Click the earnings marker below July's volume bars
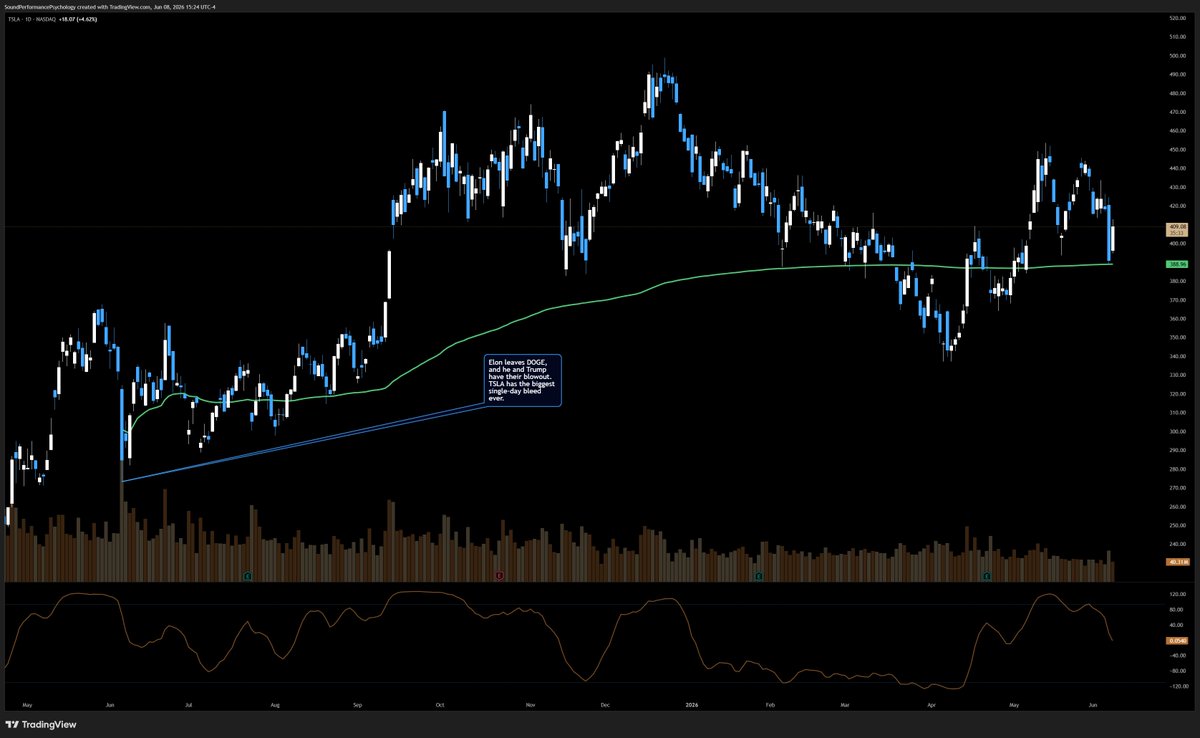The width and height of the screenshot is (1200, 738). (247, 576)
